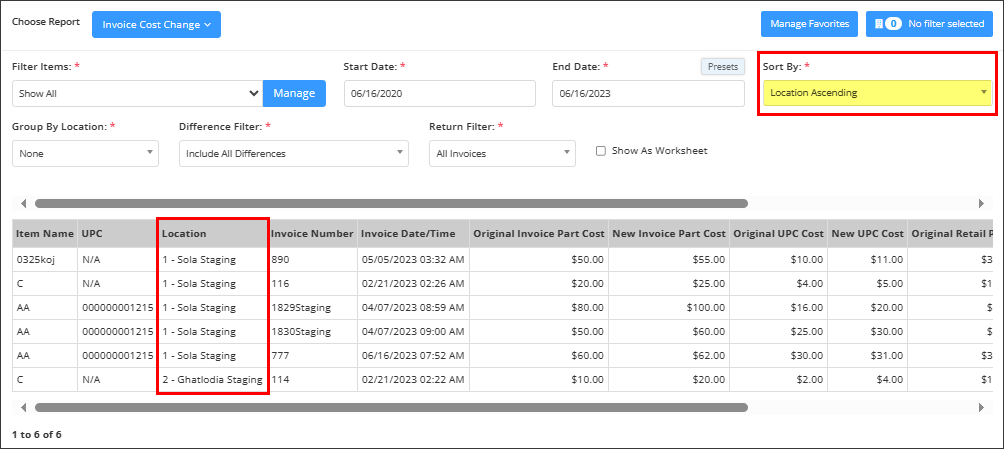Open the No filter selected button
This screenshot has height=449, width=1004.
[x=929, y=24]
